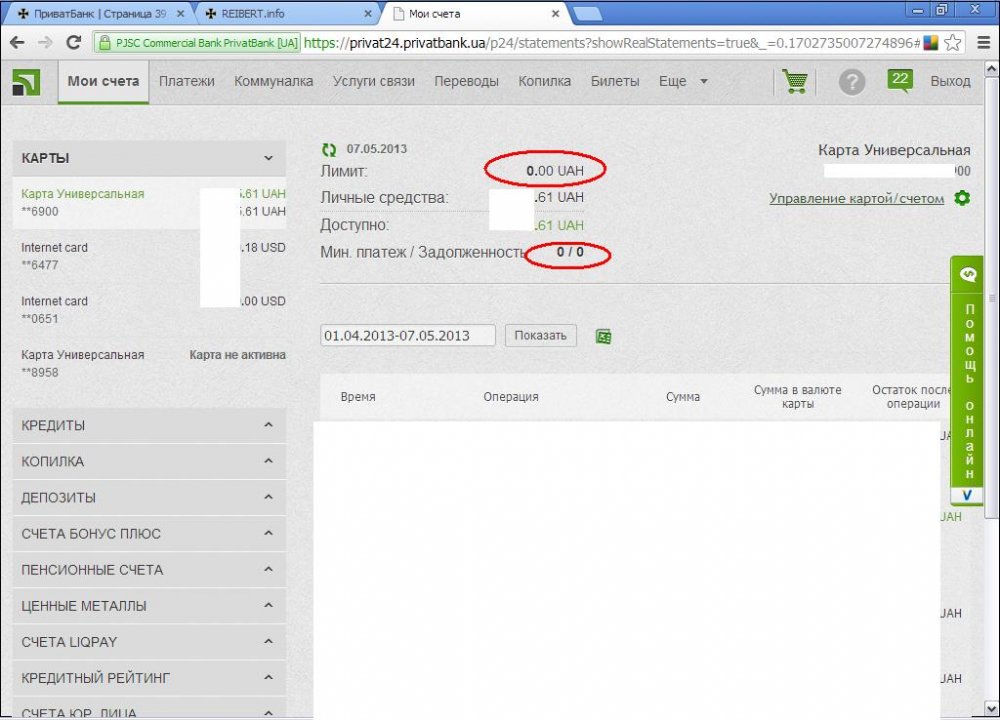Select Internet card **6477
1000x720 pixels.
pos(149,256)
